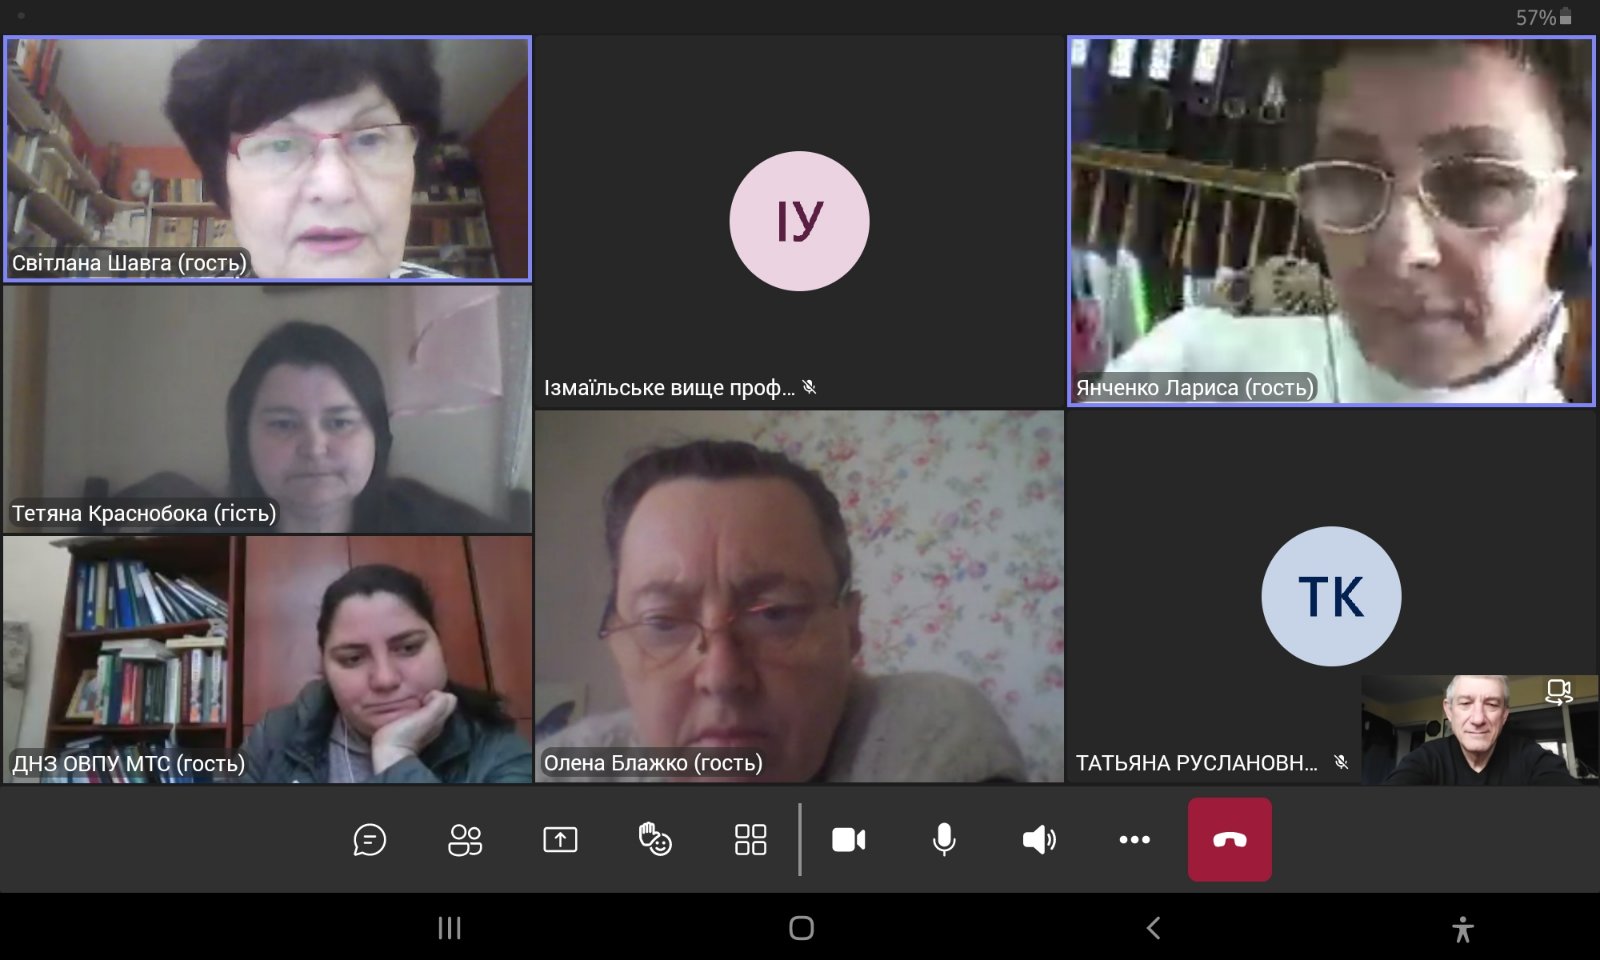Hang up with the red button

point(1229,840)
